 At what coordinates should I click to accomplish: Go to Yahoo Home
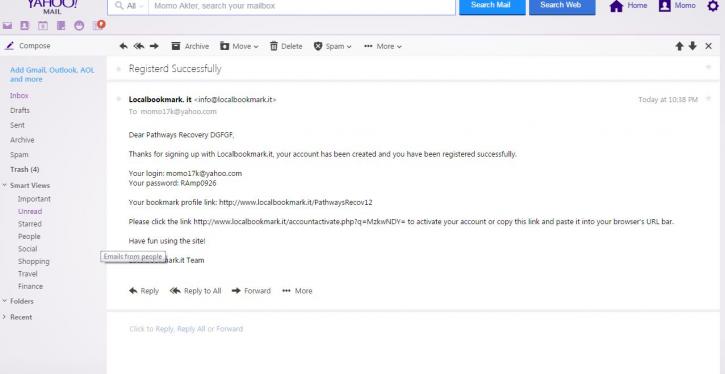click(628, 6)
